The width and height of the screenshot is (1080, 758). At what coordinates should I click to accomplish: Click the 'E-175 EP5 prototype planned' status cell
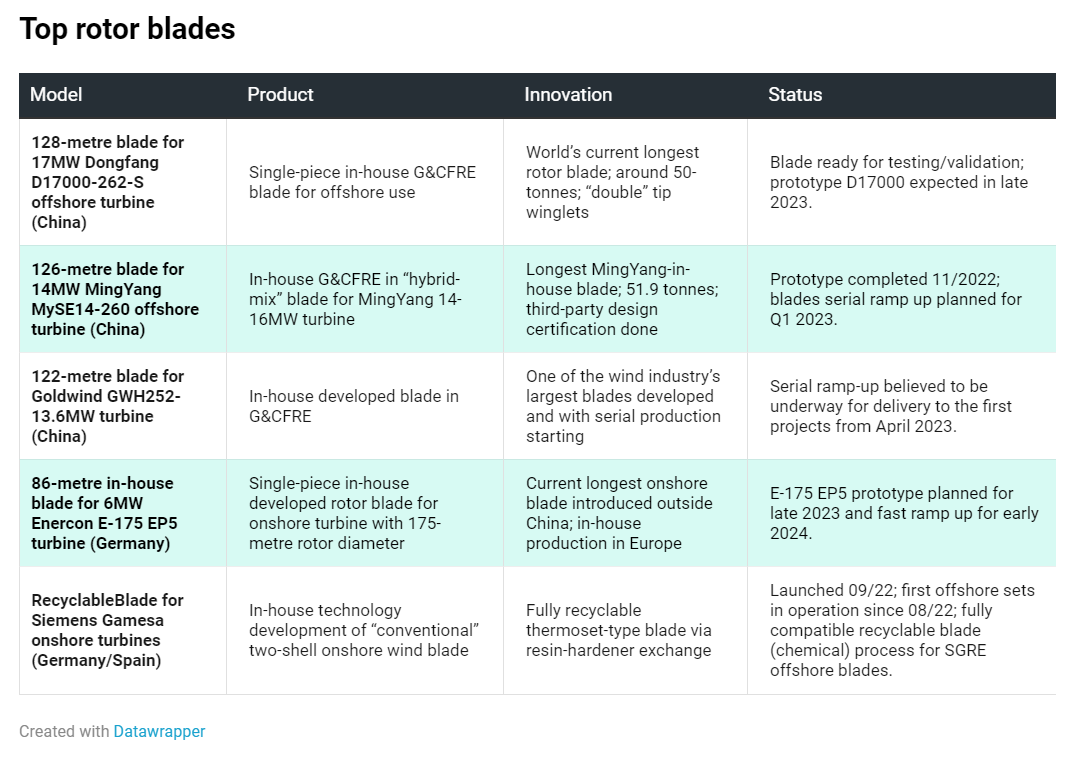click(x=903, y=513)
